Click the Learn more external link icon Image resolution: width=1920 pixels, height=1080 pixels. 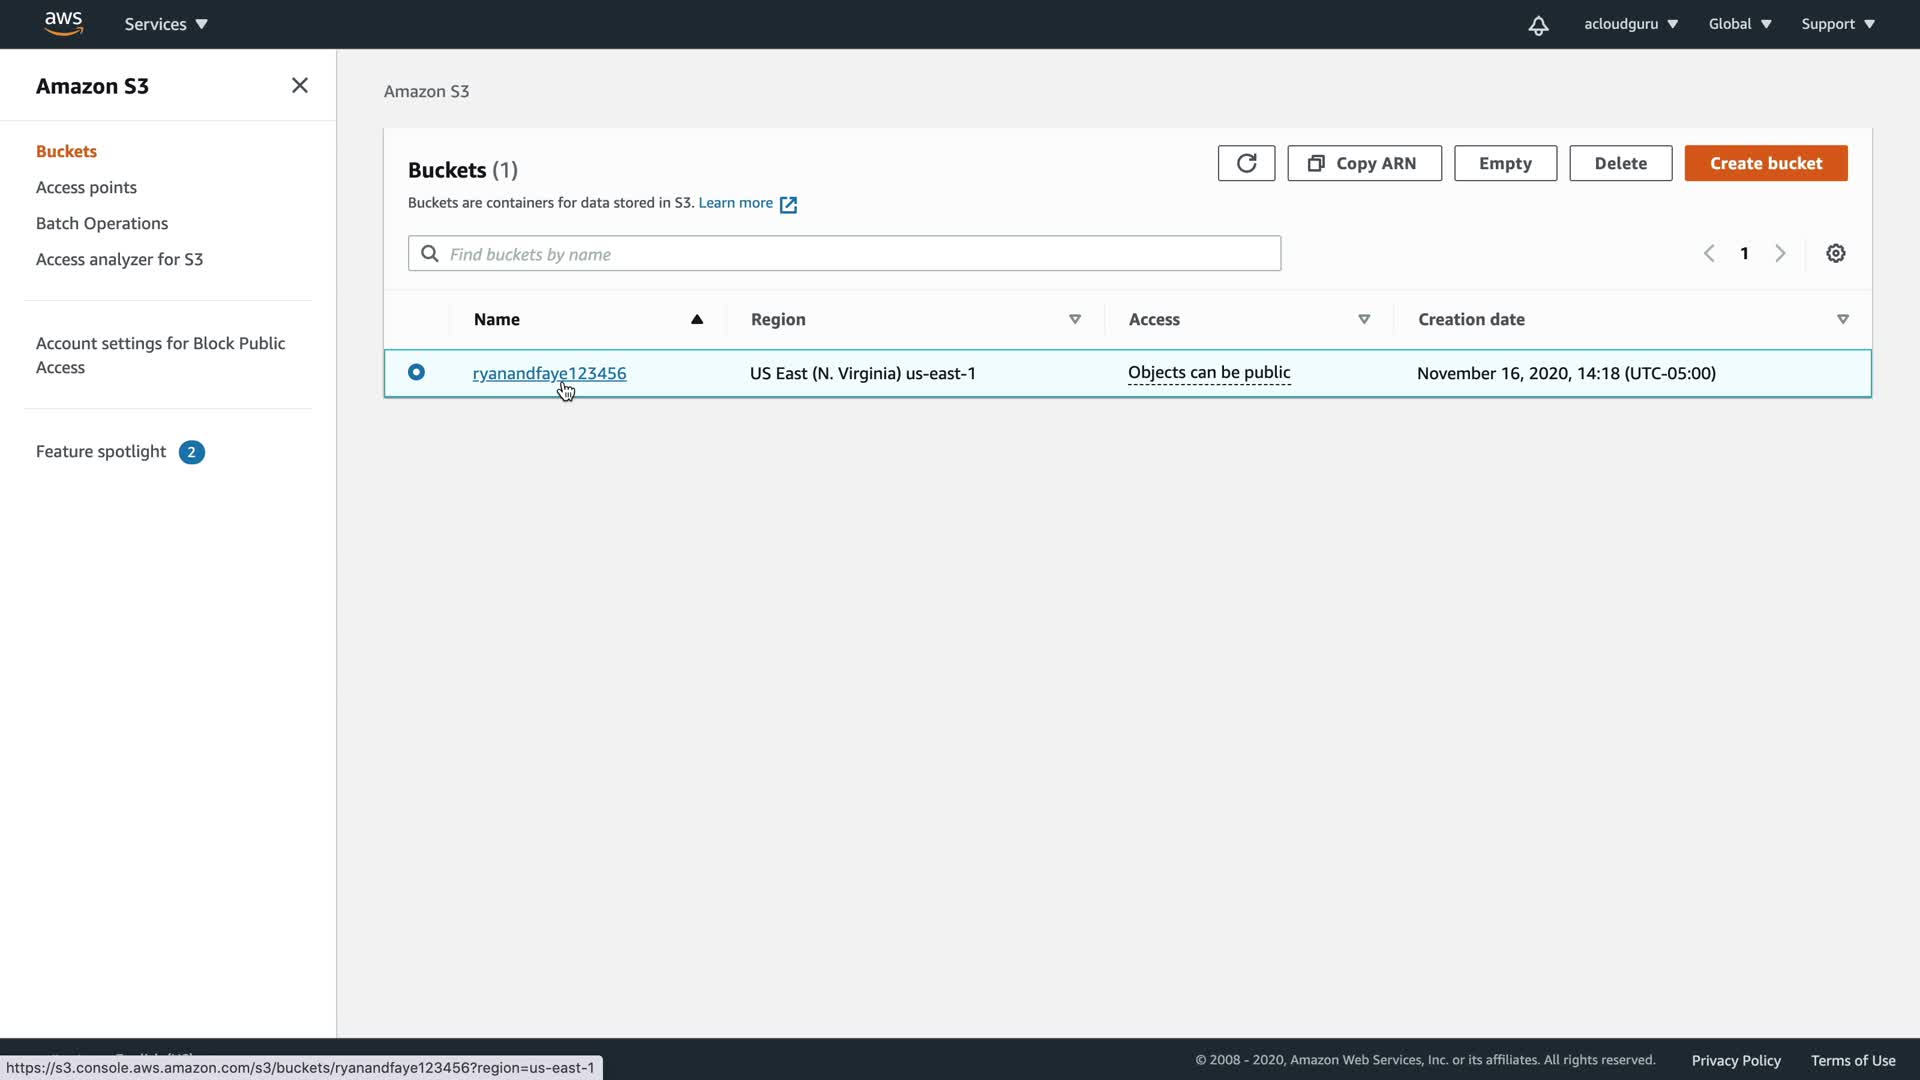tap(788, 204)
